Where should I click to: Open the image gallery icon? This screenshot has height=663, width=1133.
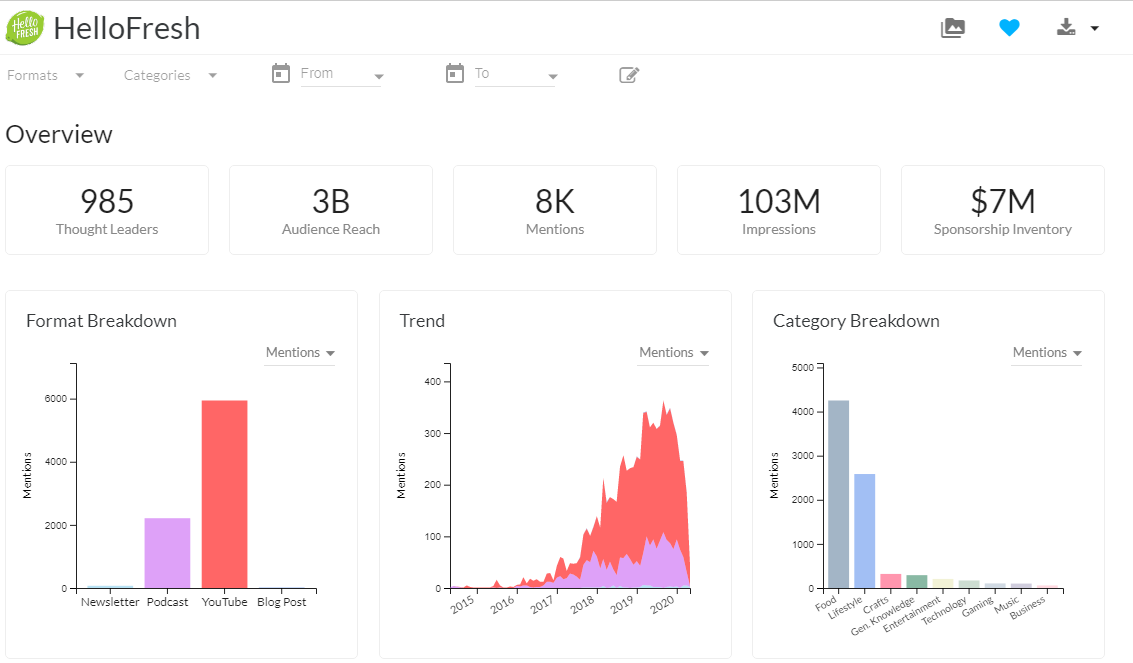pos(952,28)
